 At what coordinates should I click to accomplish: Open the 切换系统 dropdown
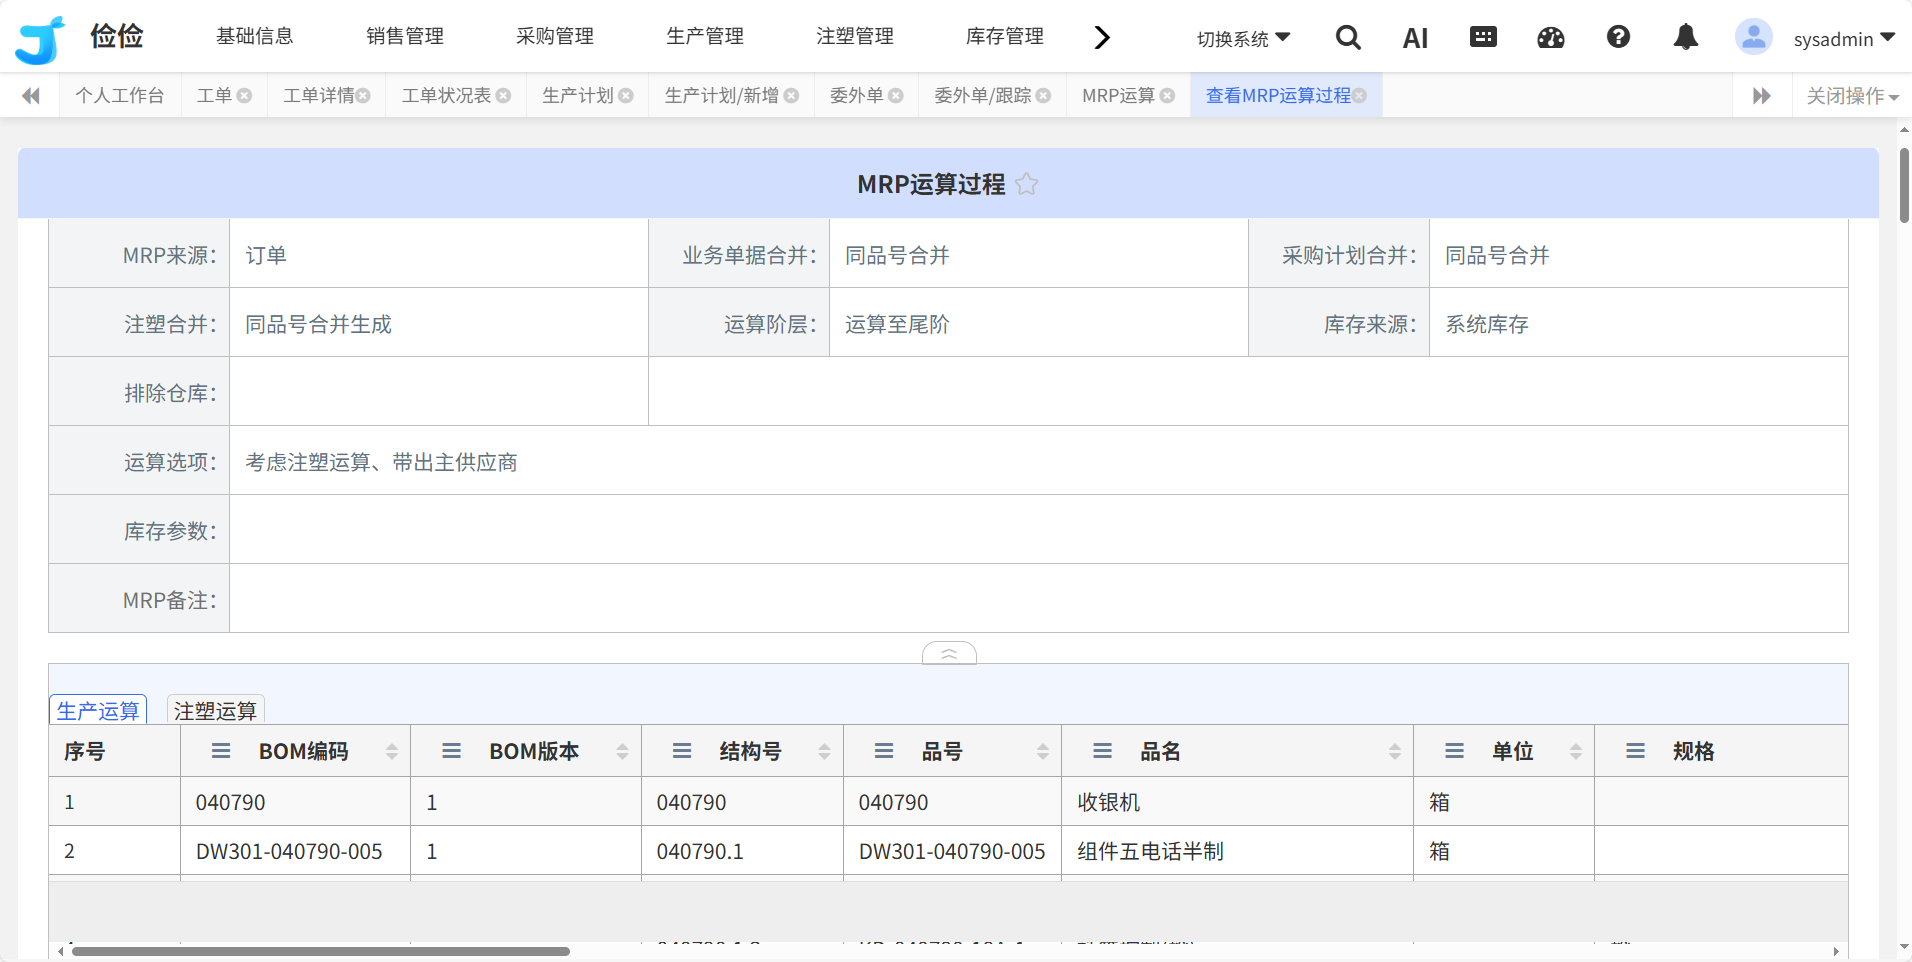tap(1243, 39)
